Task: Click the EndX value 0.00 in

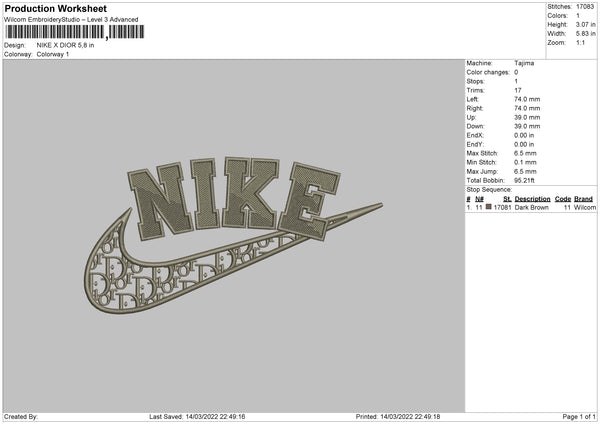Action: tap(524, 135)
